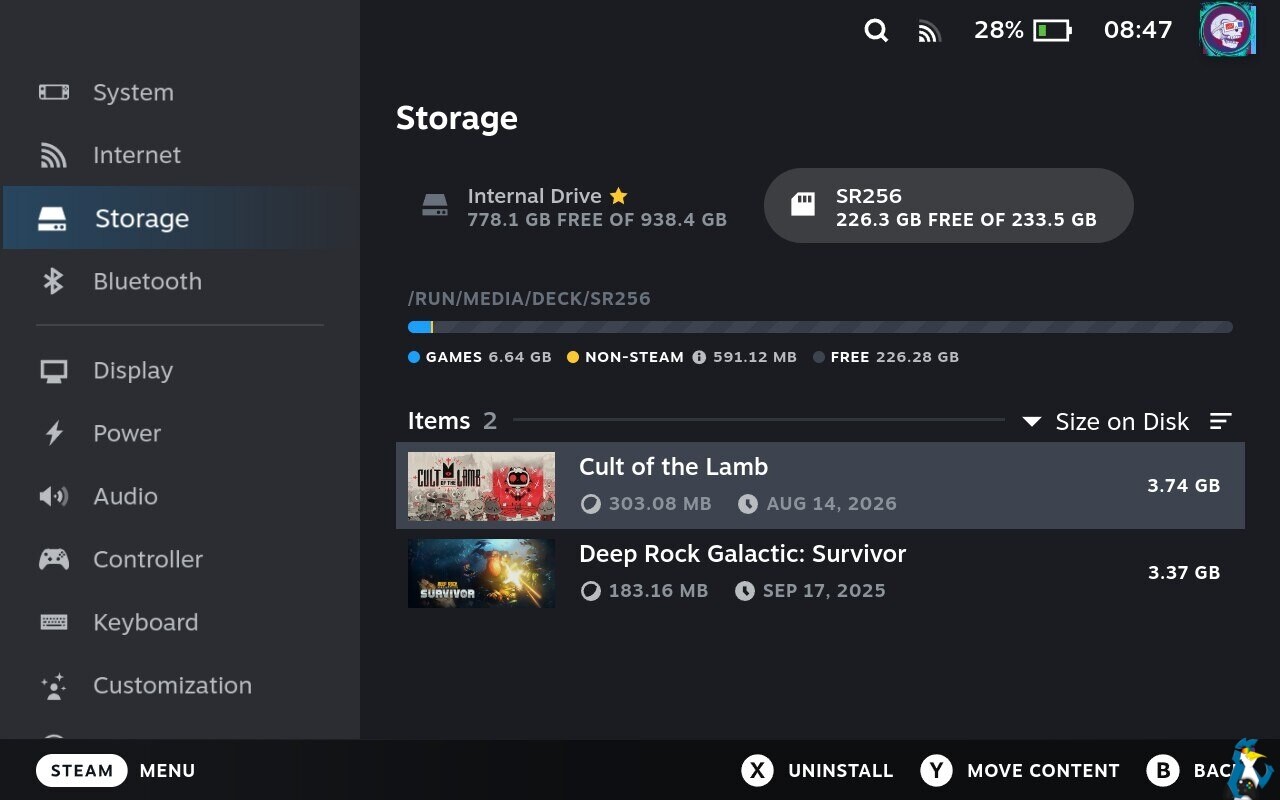Click the System sidebar icon
This screenshot has width=1280, height=800.
point(54,92)
